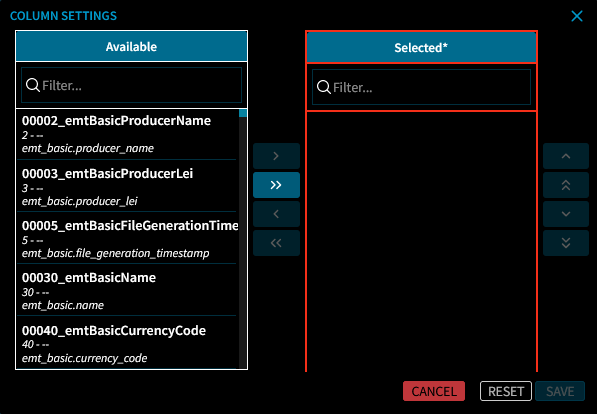Click the move left single-arrow button

tap(276, 214)
